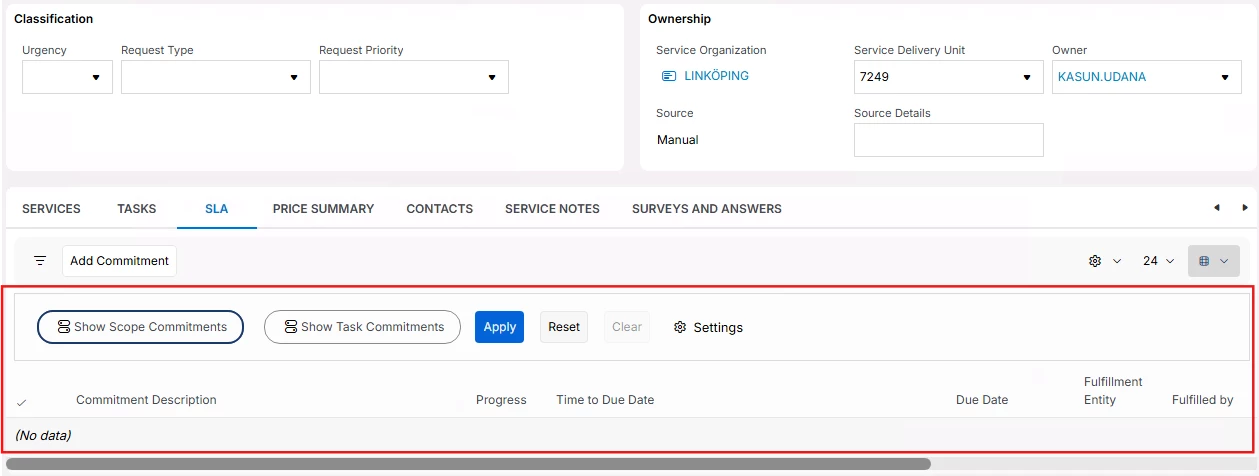
Task: Expand the Request Priority dropdown
Action: point(414,77)
